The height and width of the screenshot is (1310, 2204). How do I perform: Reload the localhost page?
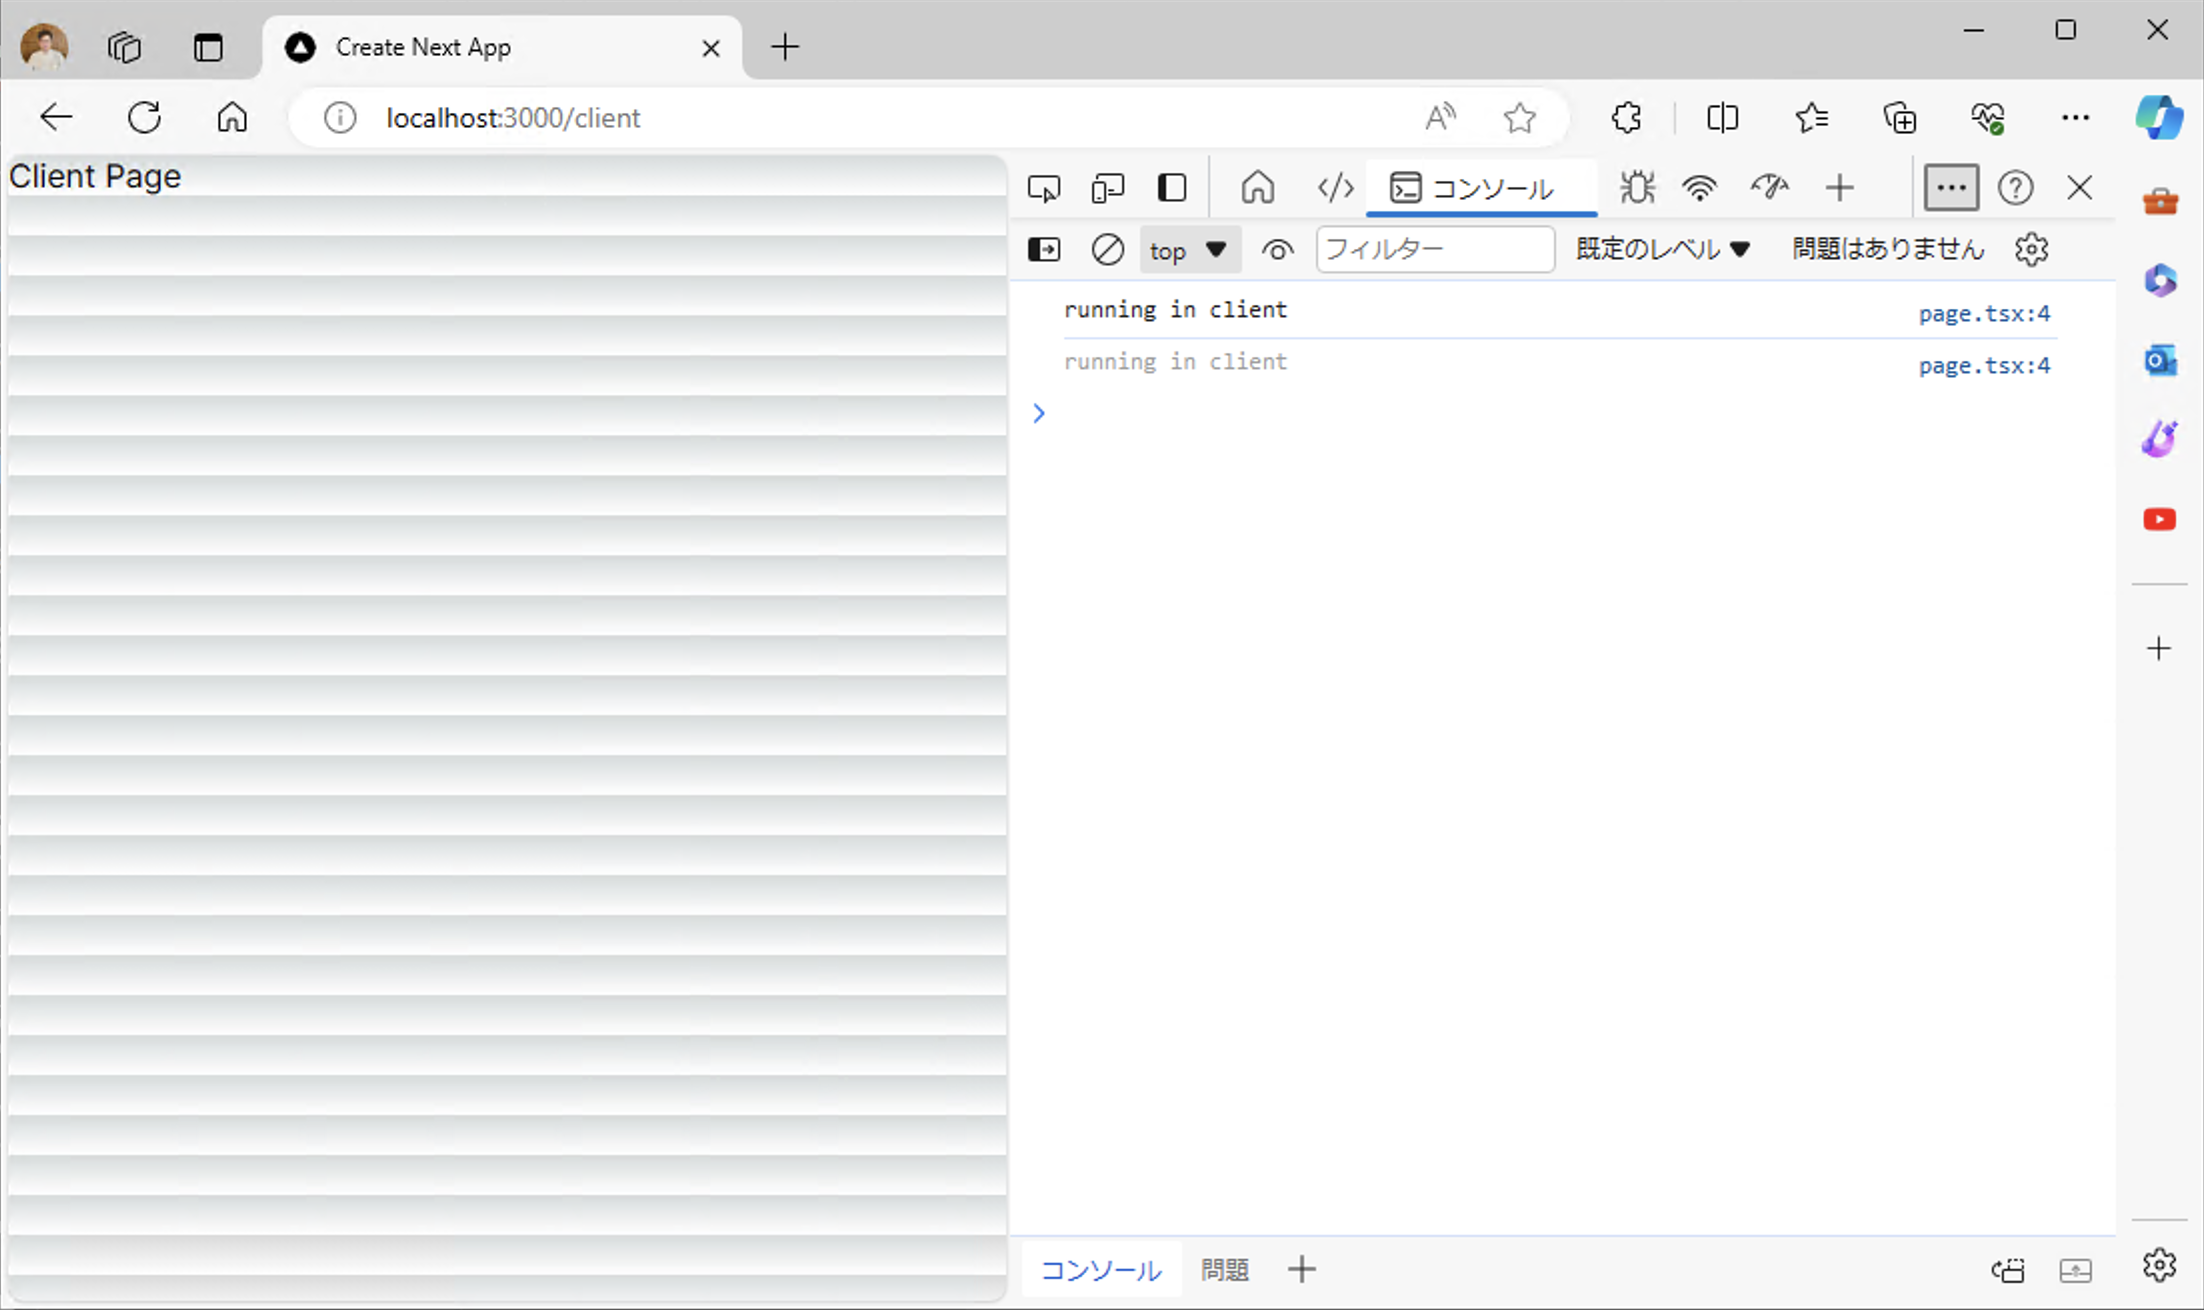144,117
